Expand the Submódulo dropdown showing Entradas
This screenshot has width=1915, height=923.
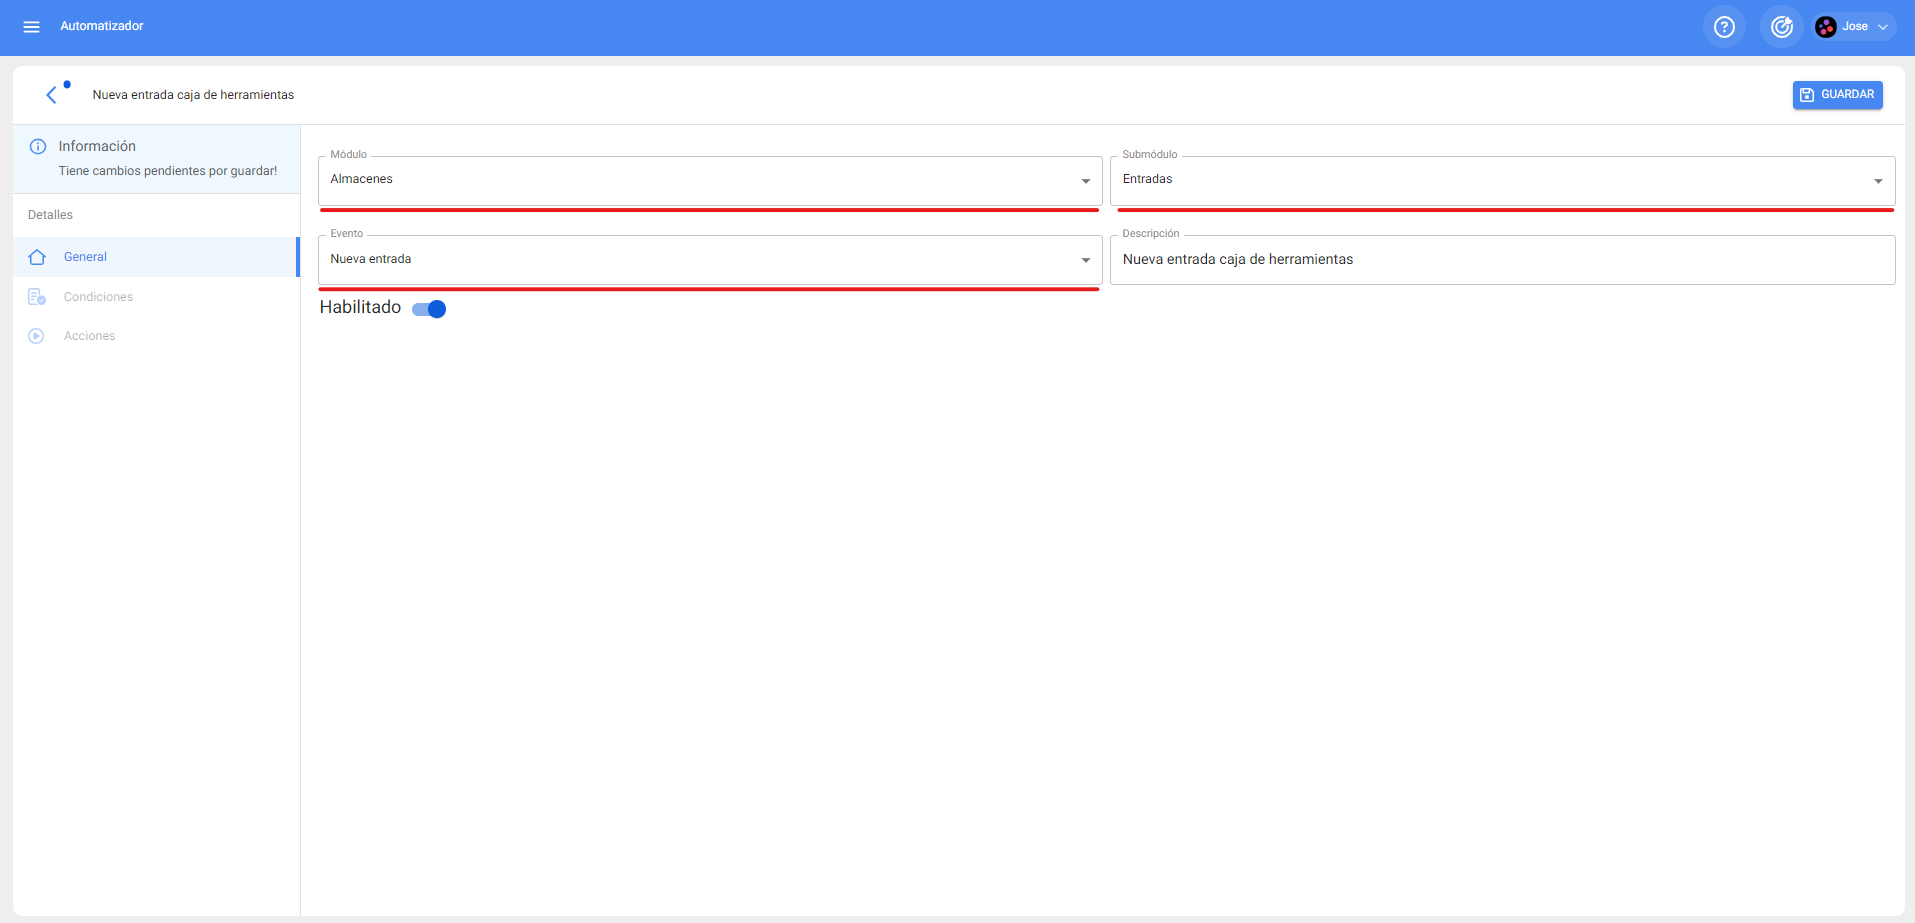click(x=1501, y=180)
